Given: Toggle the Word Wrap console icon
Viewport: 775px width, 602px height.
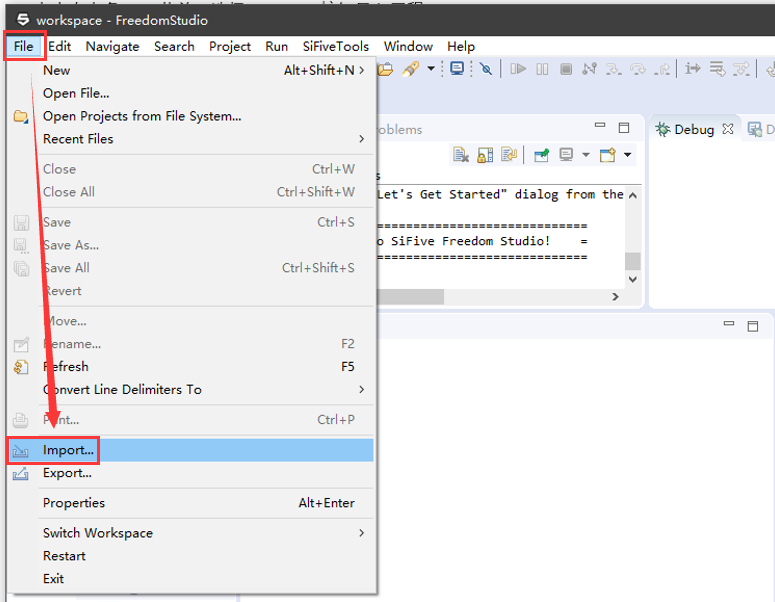Looking at the screenshot, I should [509, 155].
